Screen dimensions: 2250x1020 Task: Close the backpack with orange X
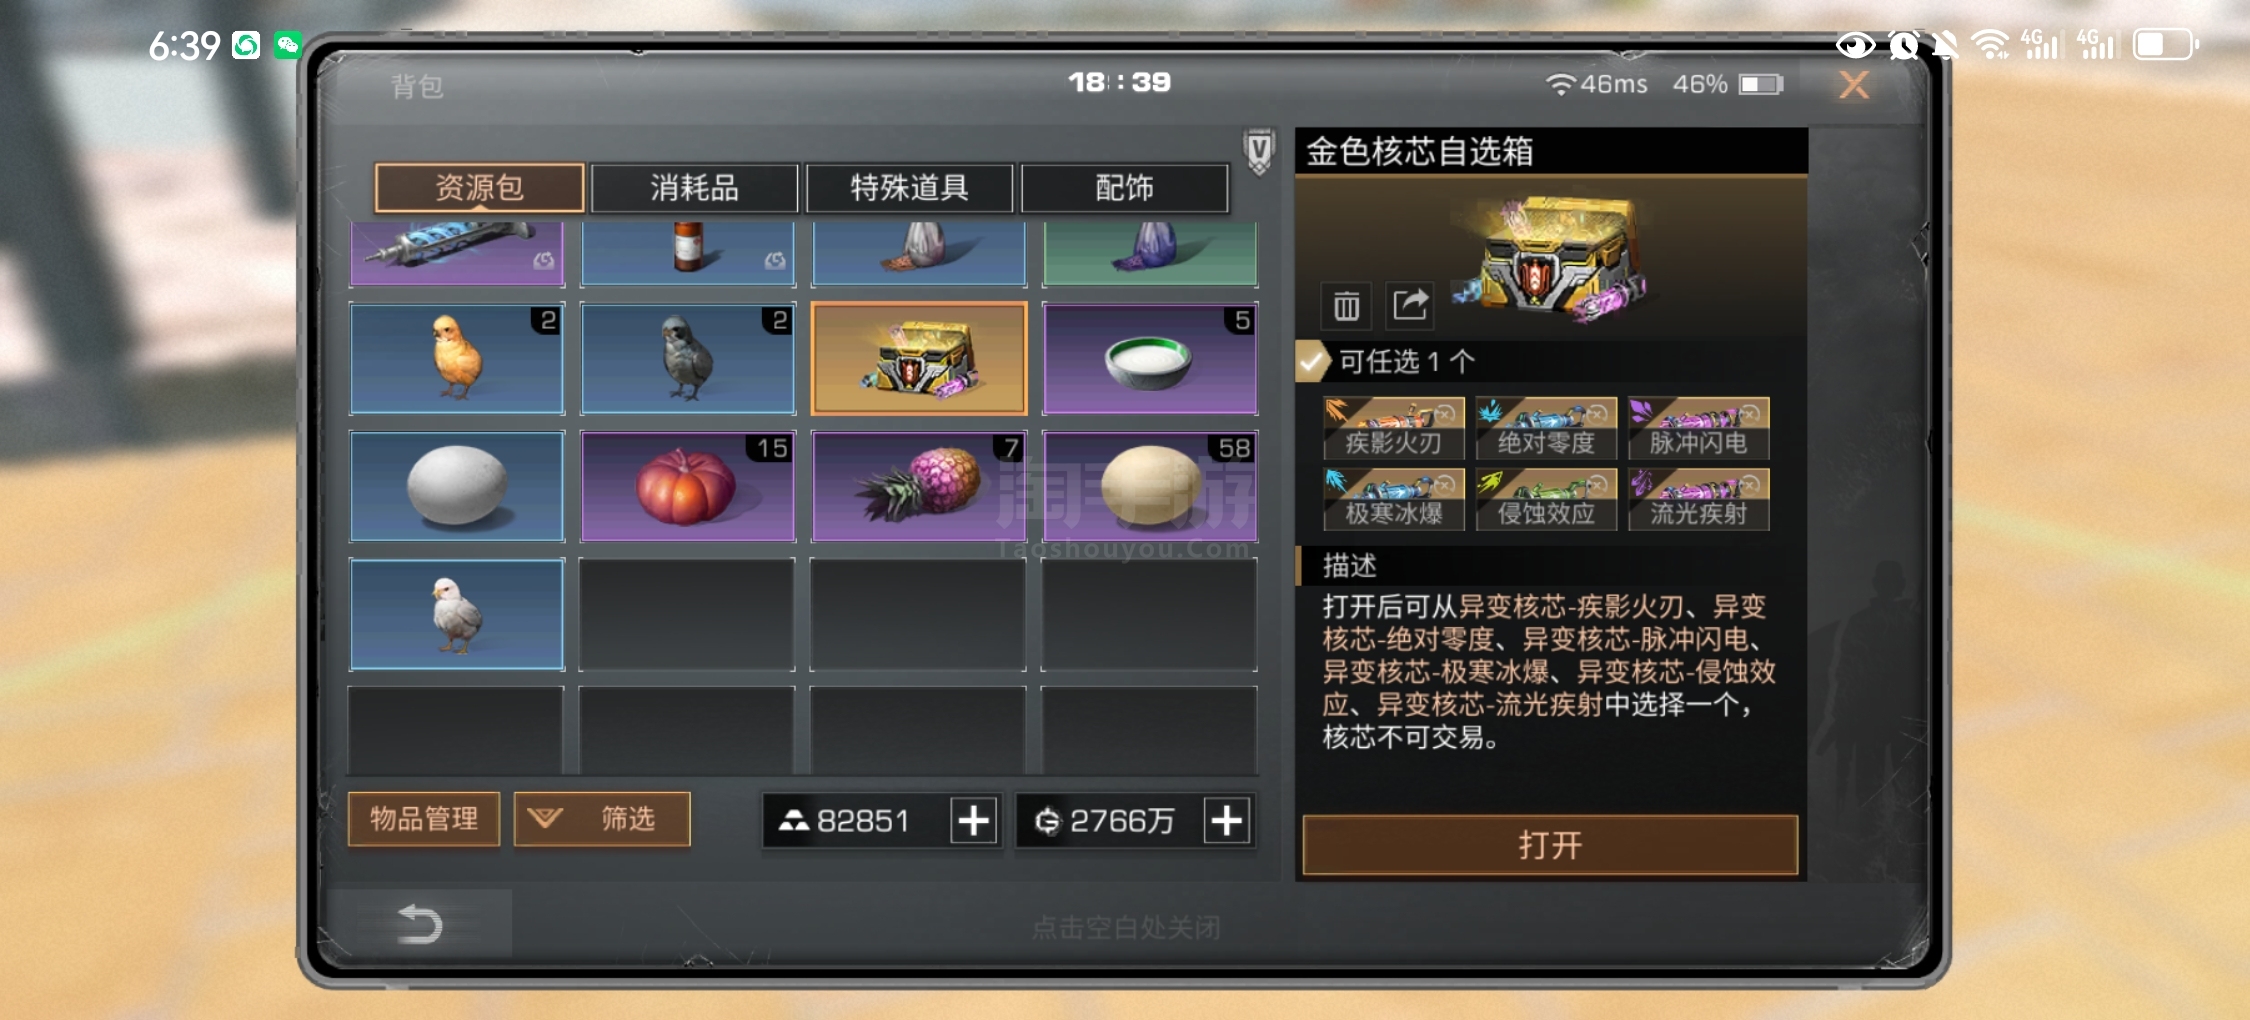pos(1854,85)
